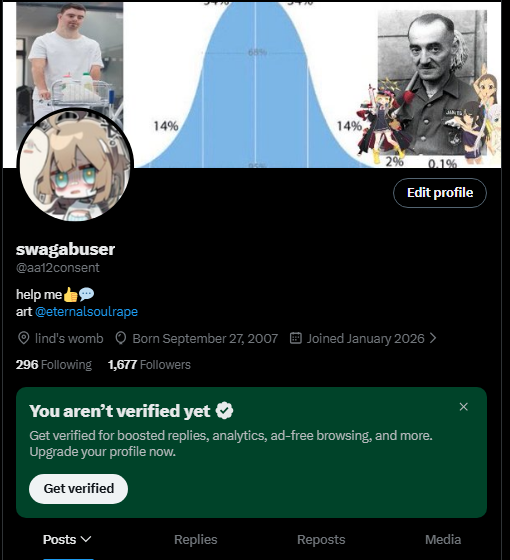
Task: Switch to the Replies tab
Action: point(196,539)
